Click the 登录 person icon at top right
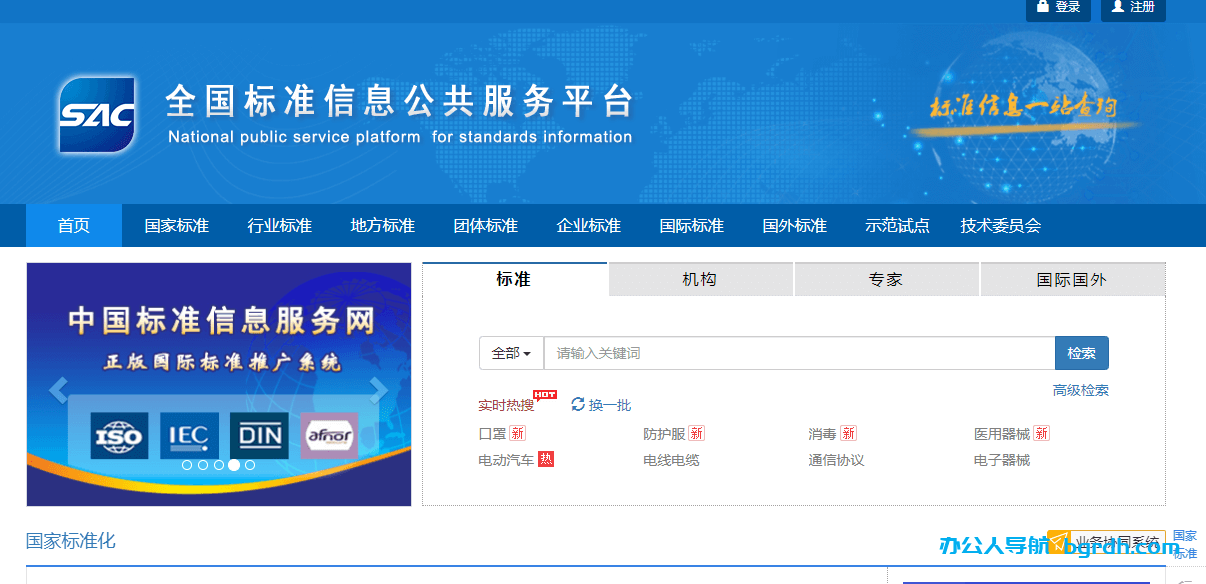 click(1044, 8)
